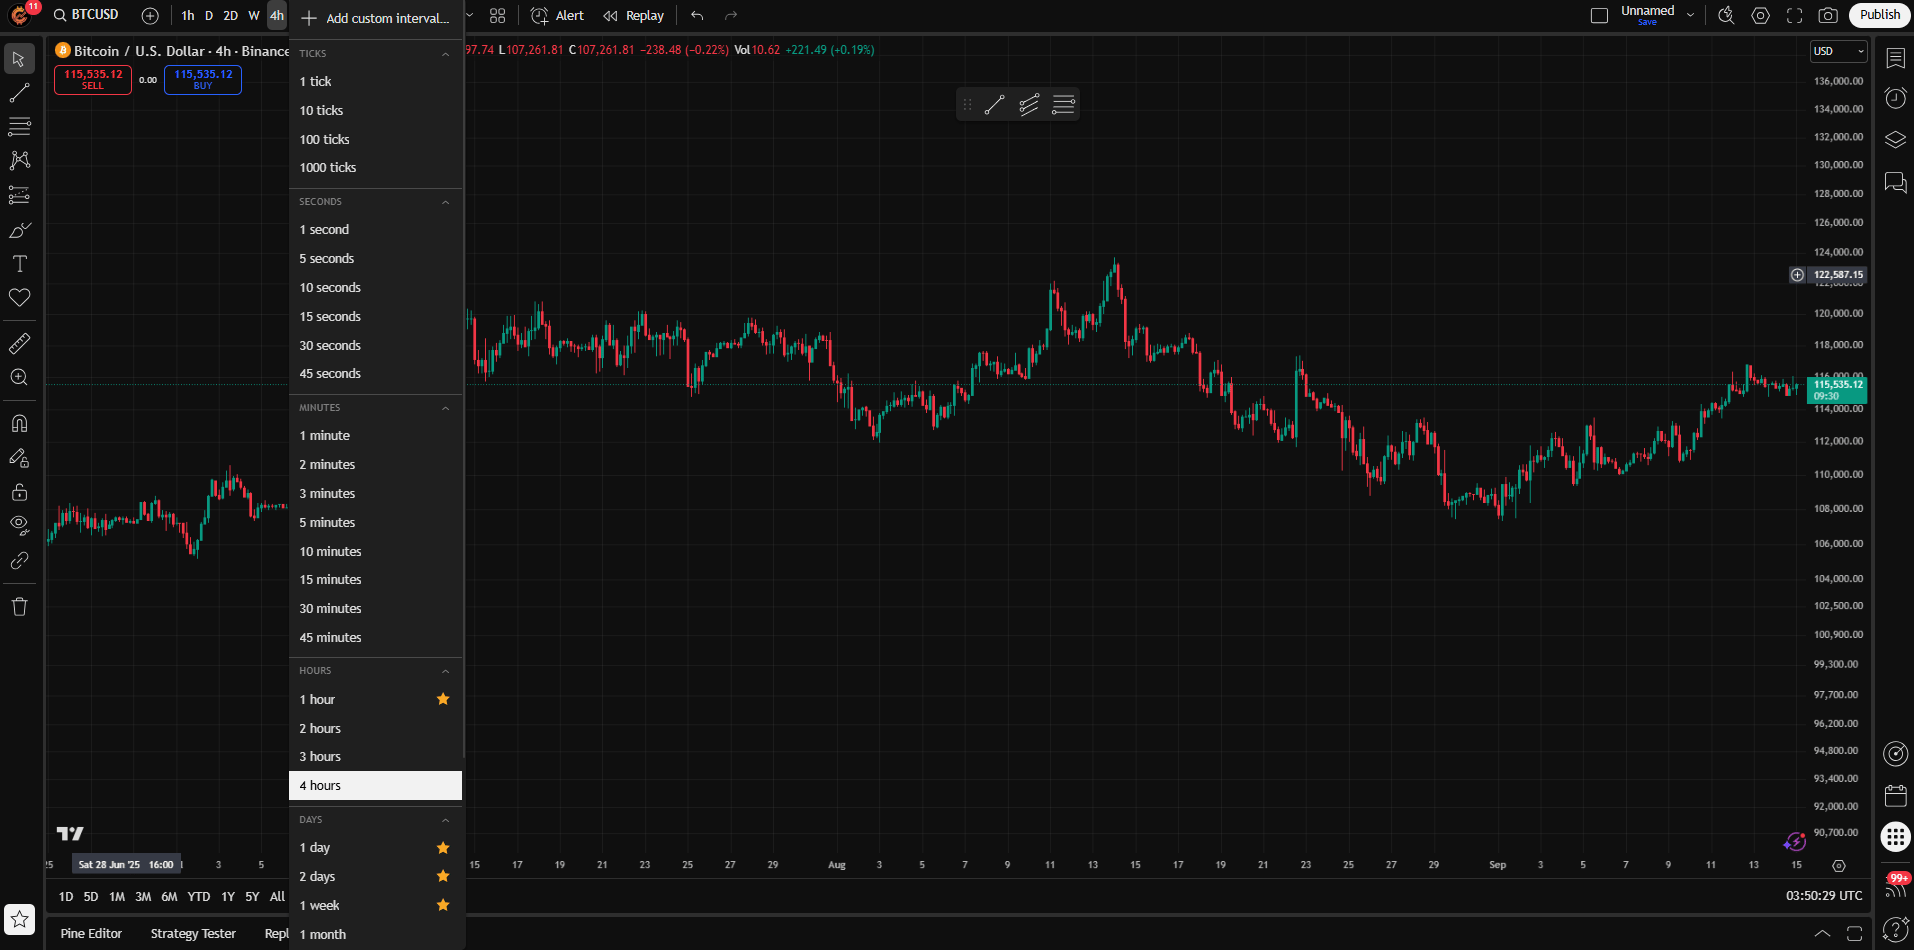Open the patterns drawing tools
Screen dimensions: 1914x950
19,161
